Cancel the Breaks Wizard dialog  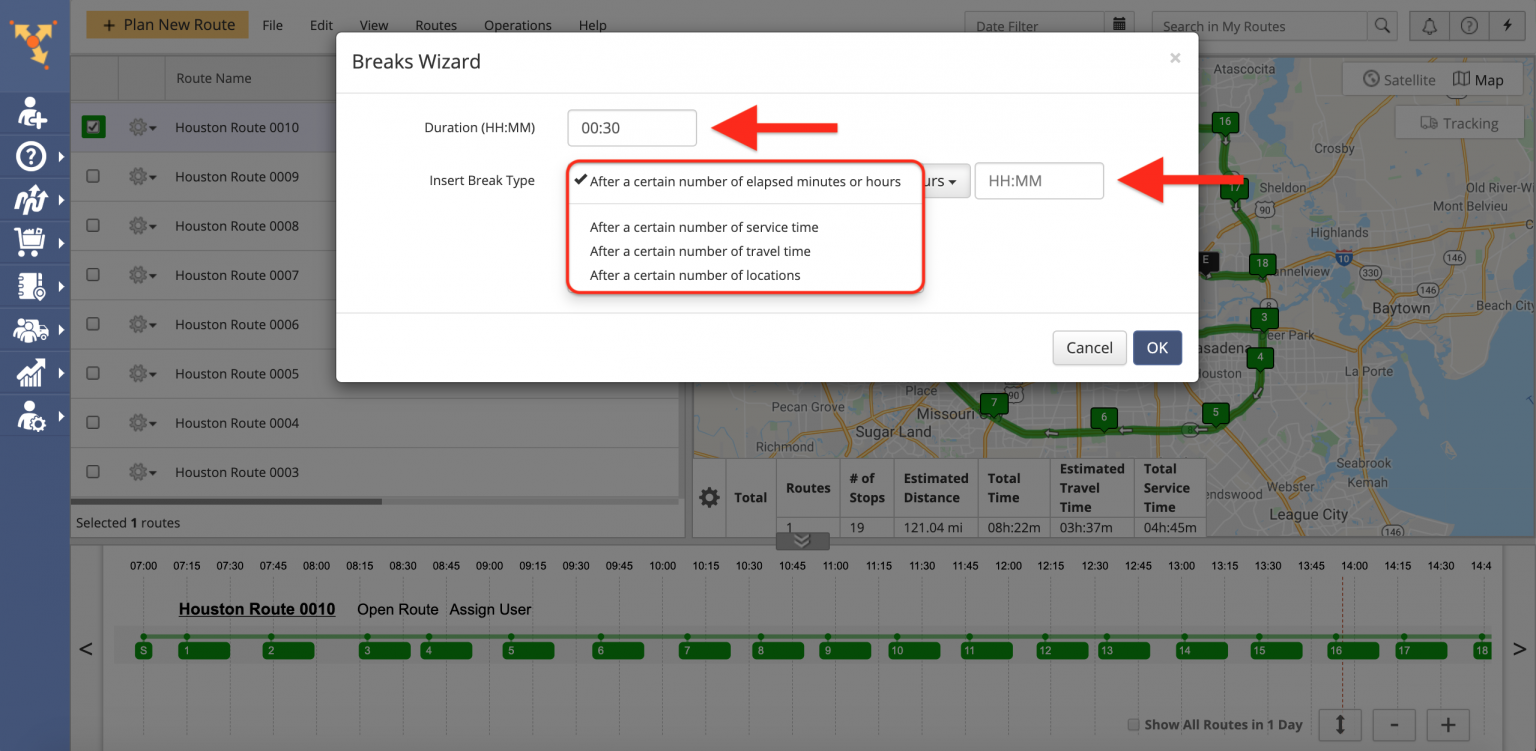1089,348
